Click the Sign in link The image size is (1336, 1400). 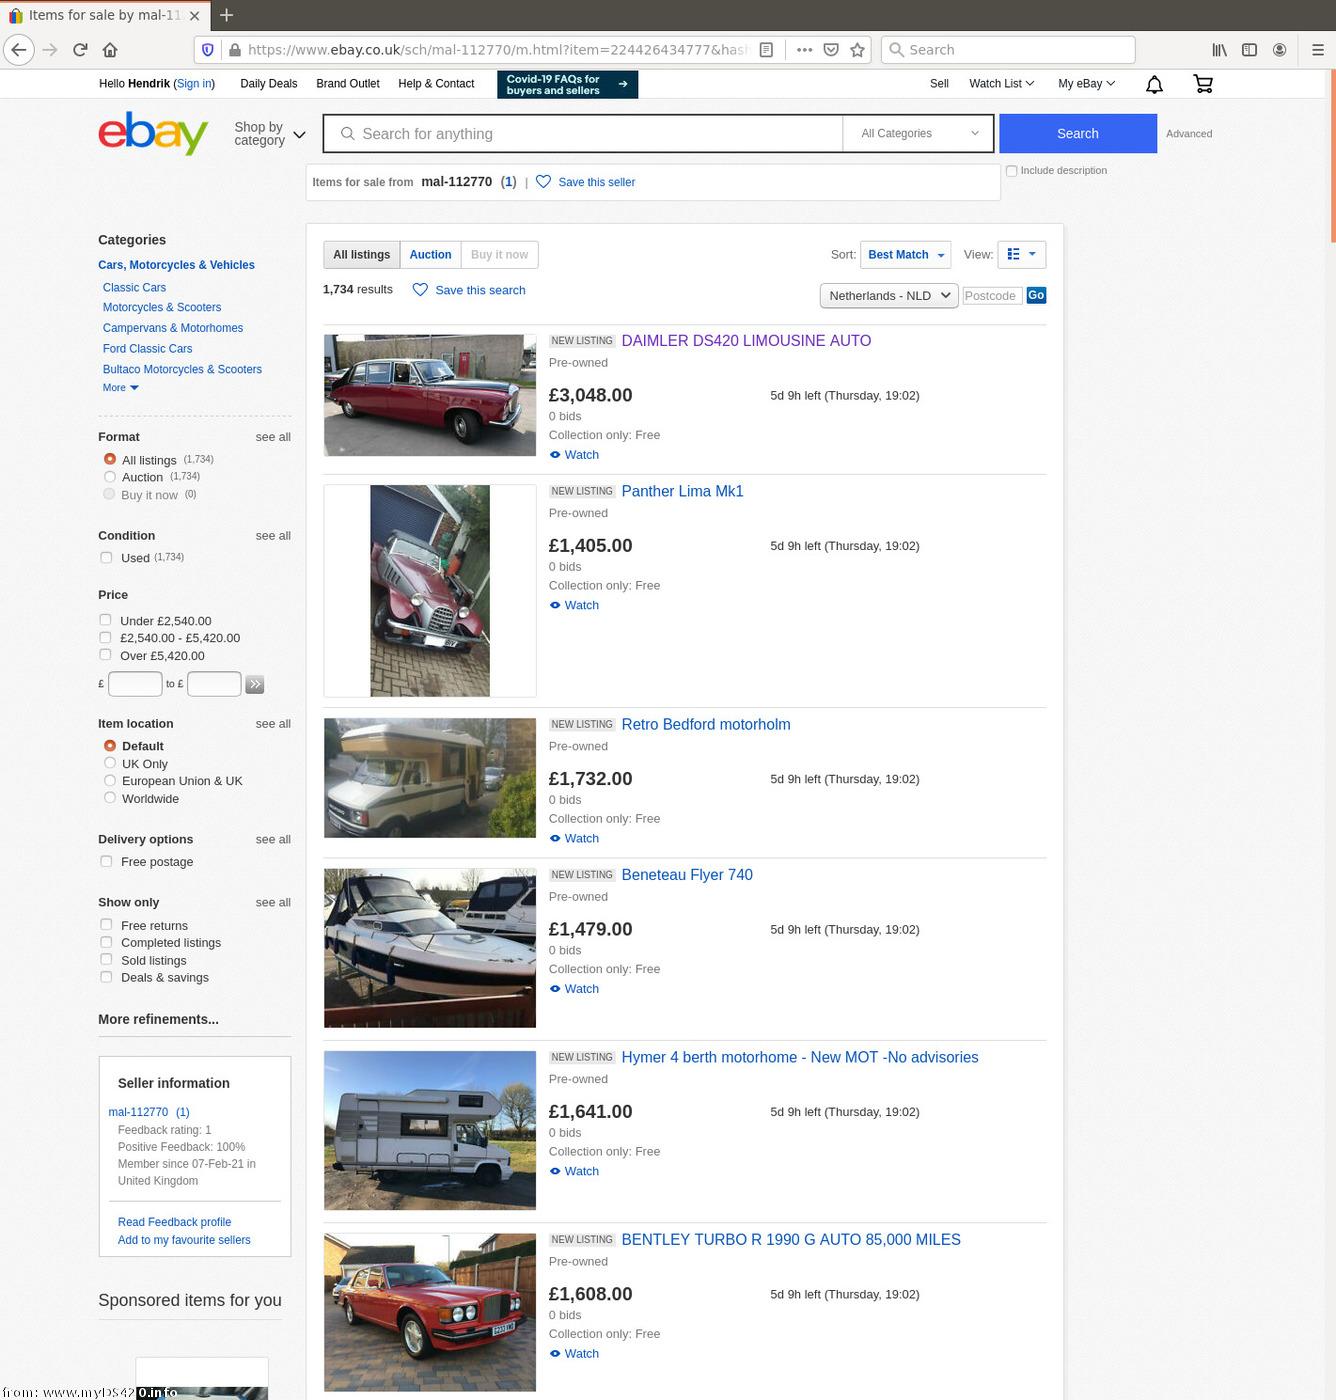(x=194, y=84)
